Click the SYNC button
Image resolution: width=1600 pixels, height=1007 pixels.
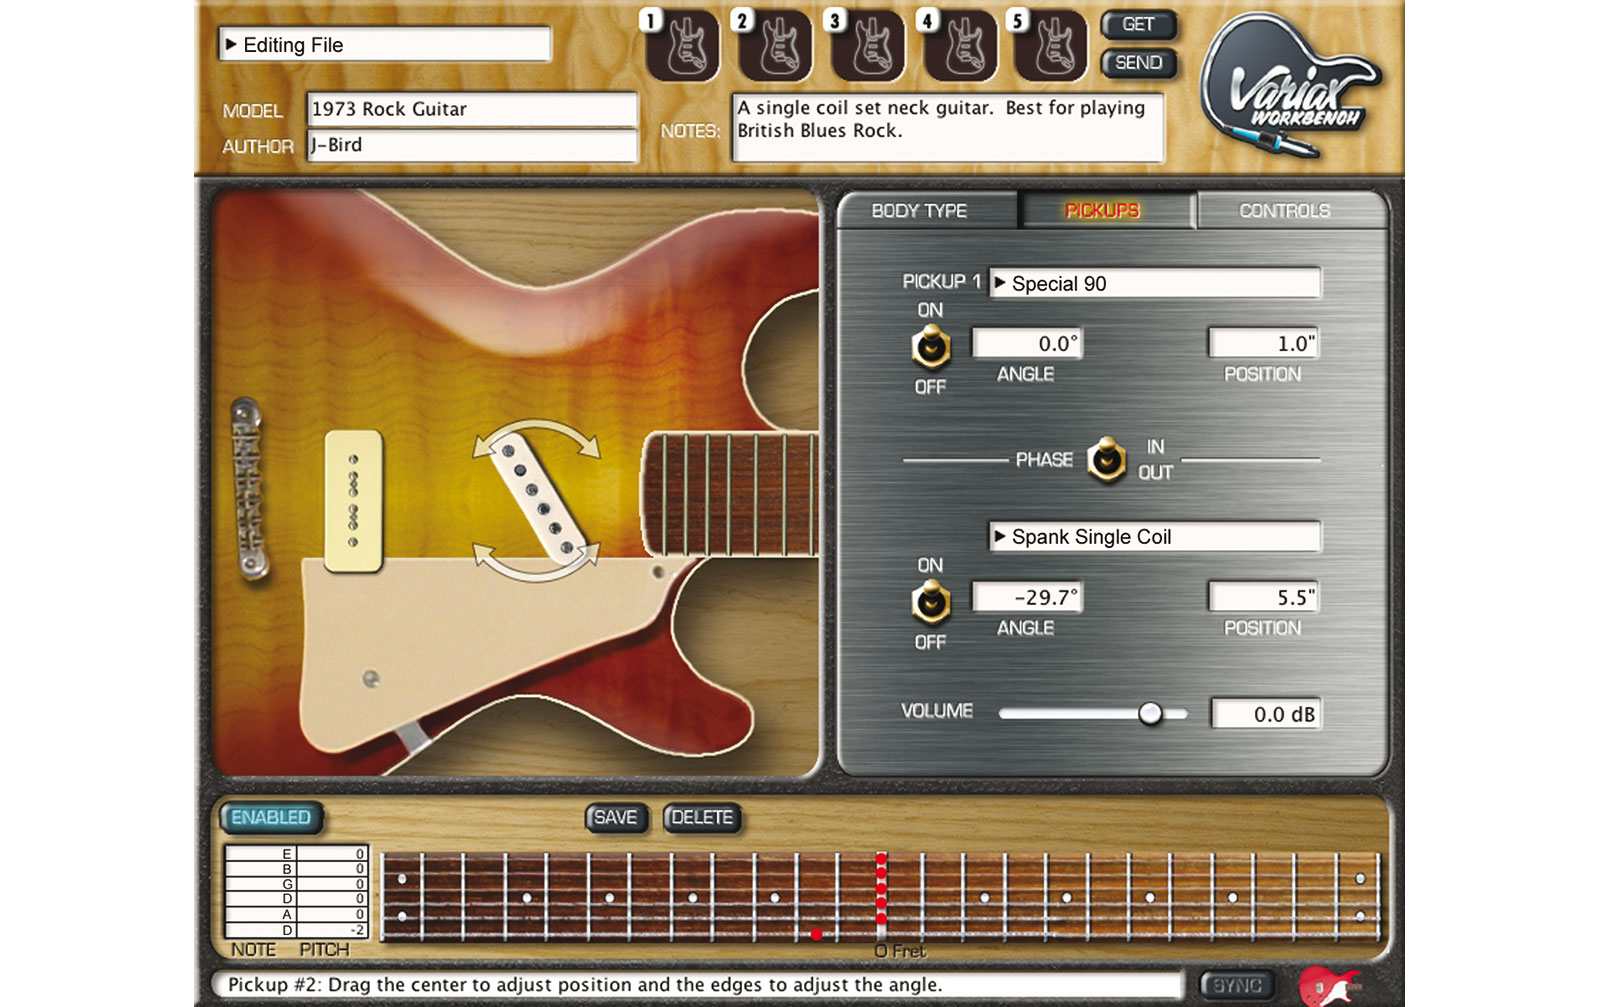[x=1237, y=985]
